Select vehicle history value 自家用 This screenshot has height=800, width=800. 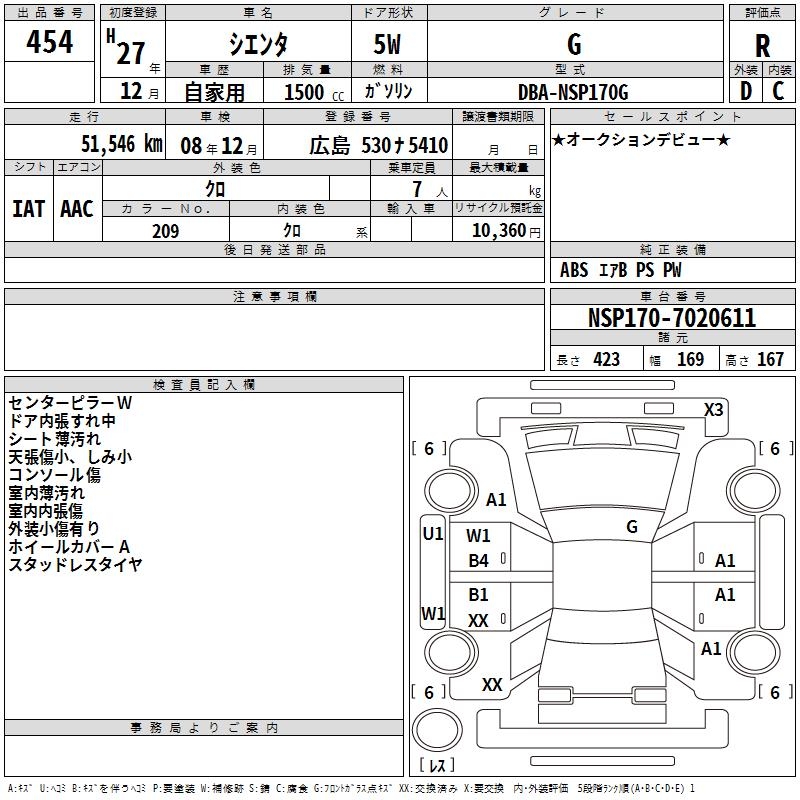[214, 92]
